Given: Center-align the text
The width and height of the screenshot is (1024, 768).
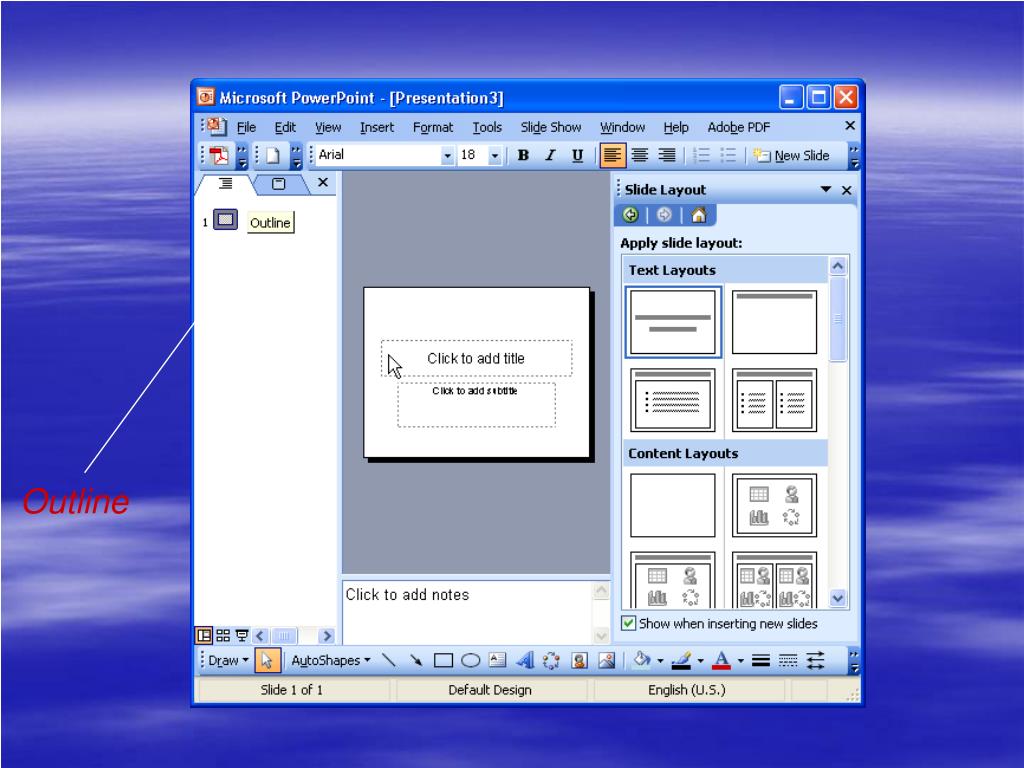Looking at the screenshot, I should coord(640,155).
